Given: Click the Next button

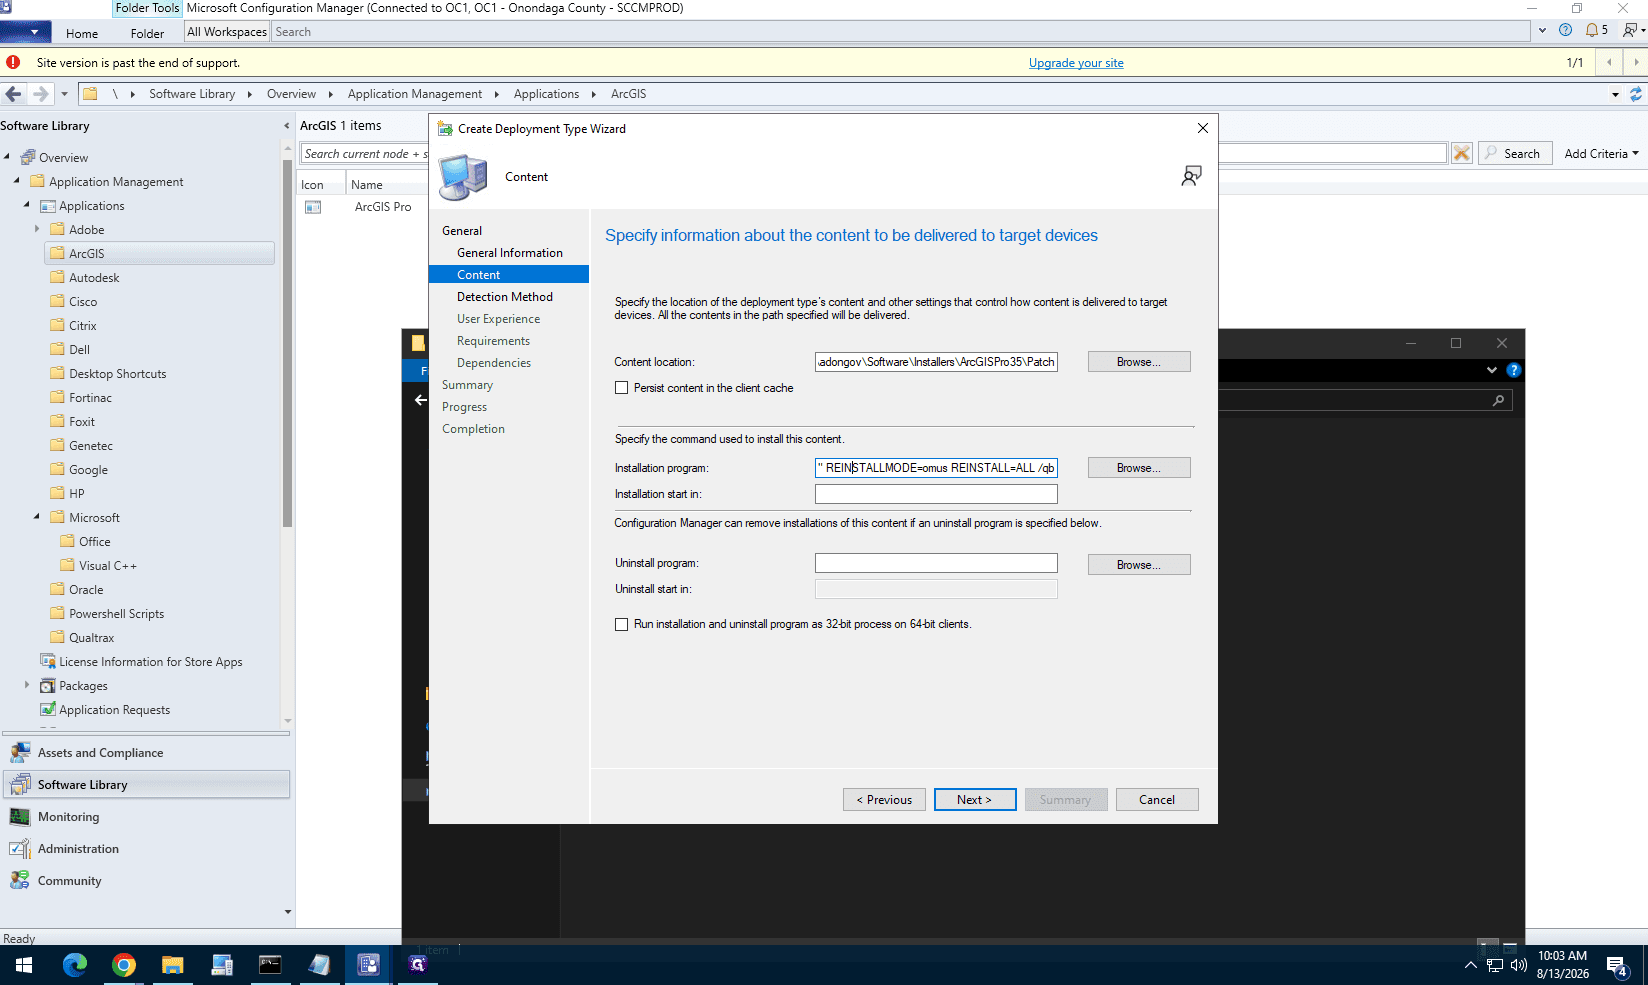Looking at the screenshot, I should pyautogui.click(x=975, y=800).
